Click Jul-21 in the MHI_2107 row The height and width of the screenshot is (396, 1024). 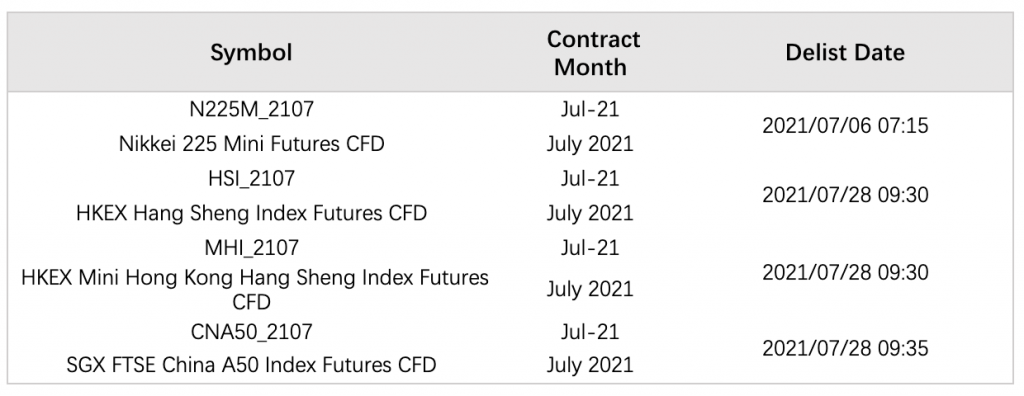pos(590,248)
